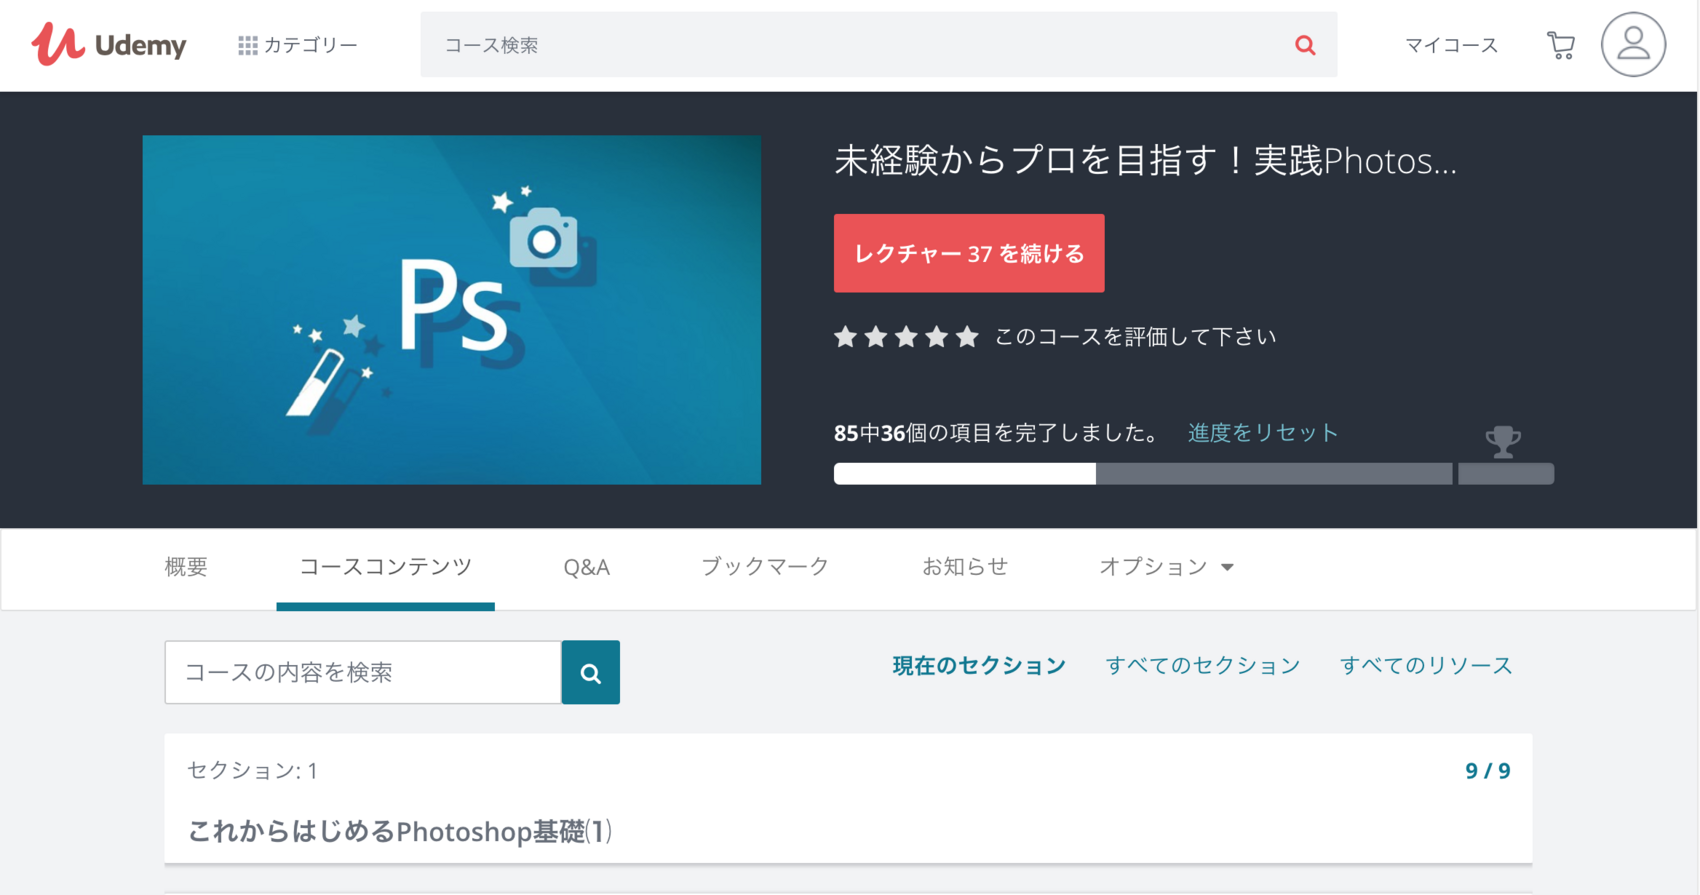
Task: Select the コースコンテンツ tab
Action: click(x=386, y=567)
